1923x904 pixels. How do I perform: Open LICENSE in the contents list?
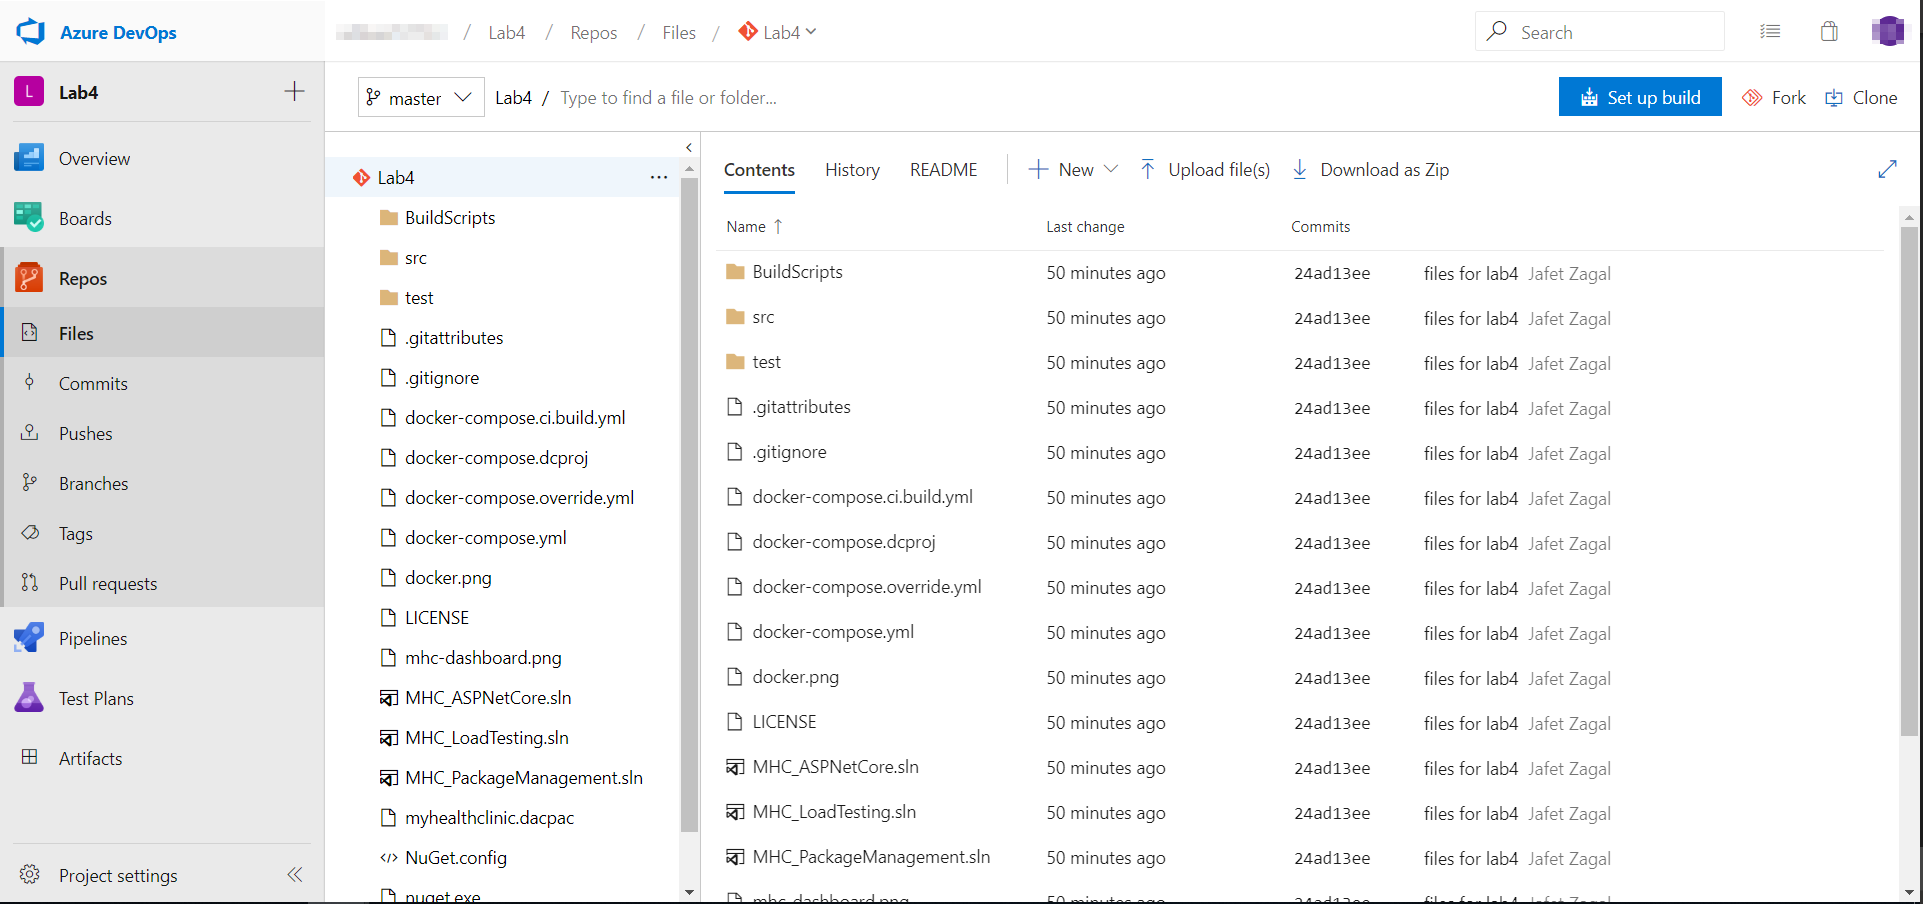coord(784,722)
